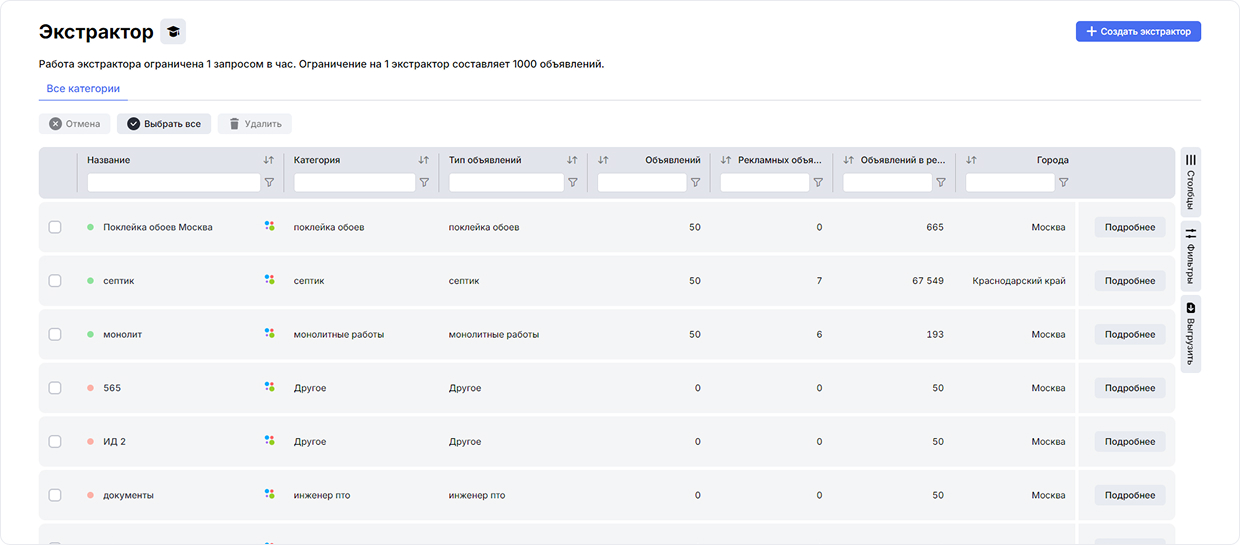Select checkbox next to ИД 2
This screenshot has width=1240, height=545.
coord(55,441)
